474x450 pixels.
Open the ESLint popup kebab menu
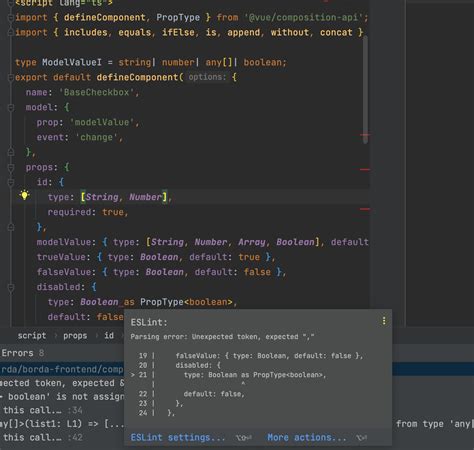[x=384, y=321]
